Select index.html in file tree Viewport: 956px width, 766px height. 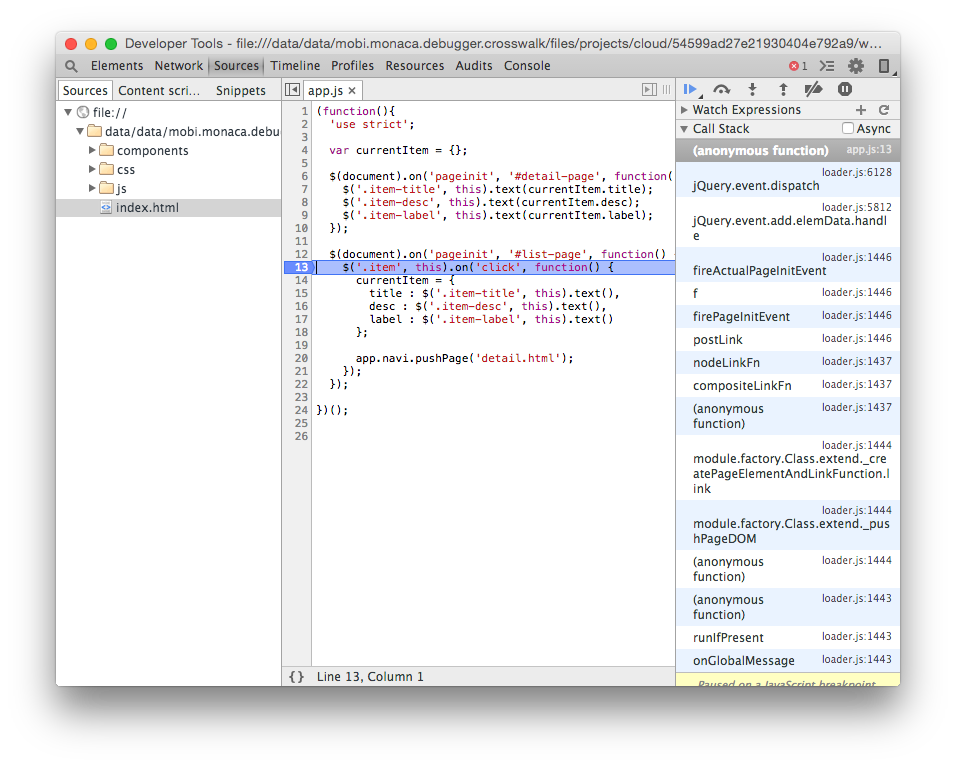click(x=147, y=208)
